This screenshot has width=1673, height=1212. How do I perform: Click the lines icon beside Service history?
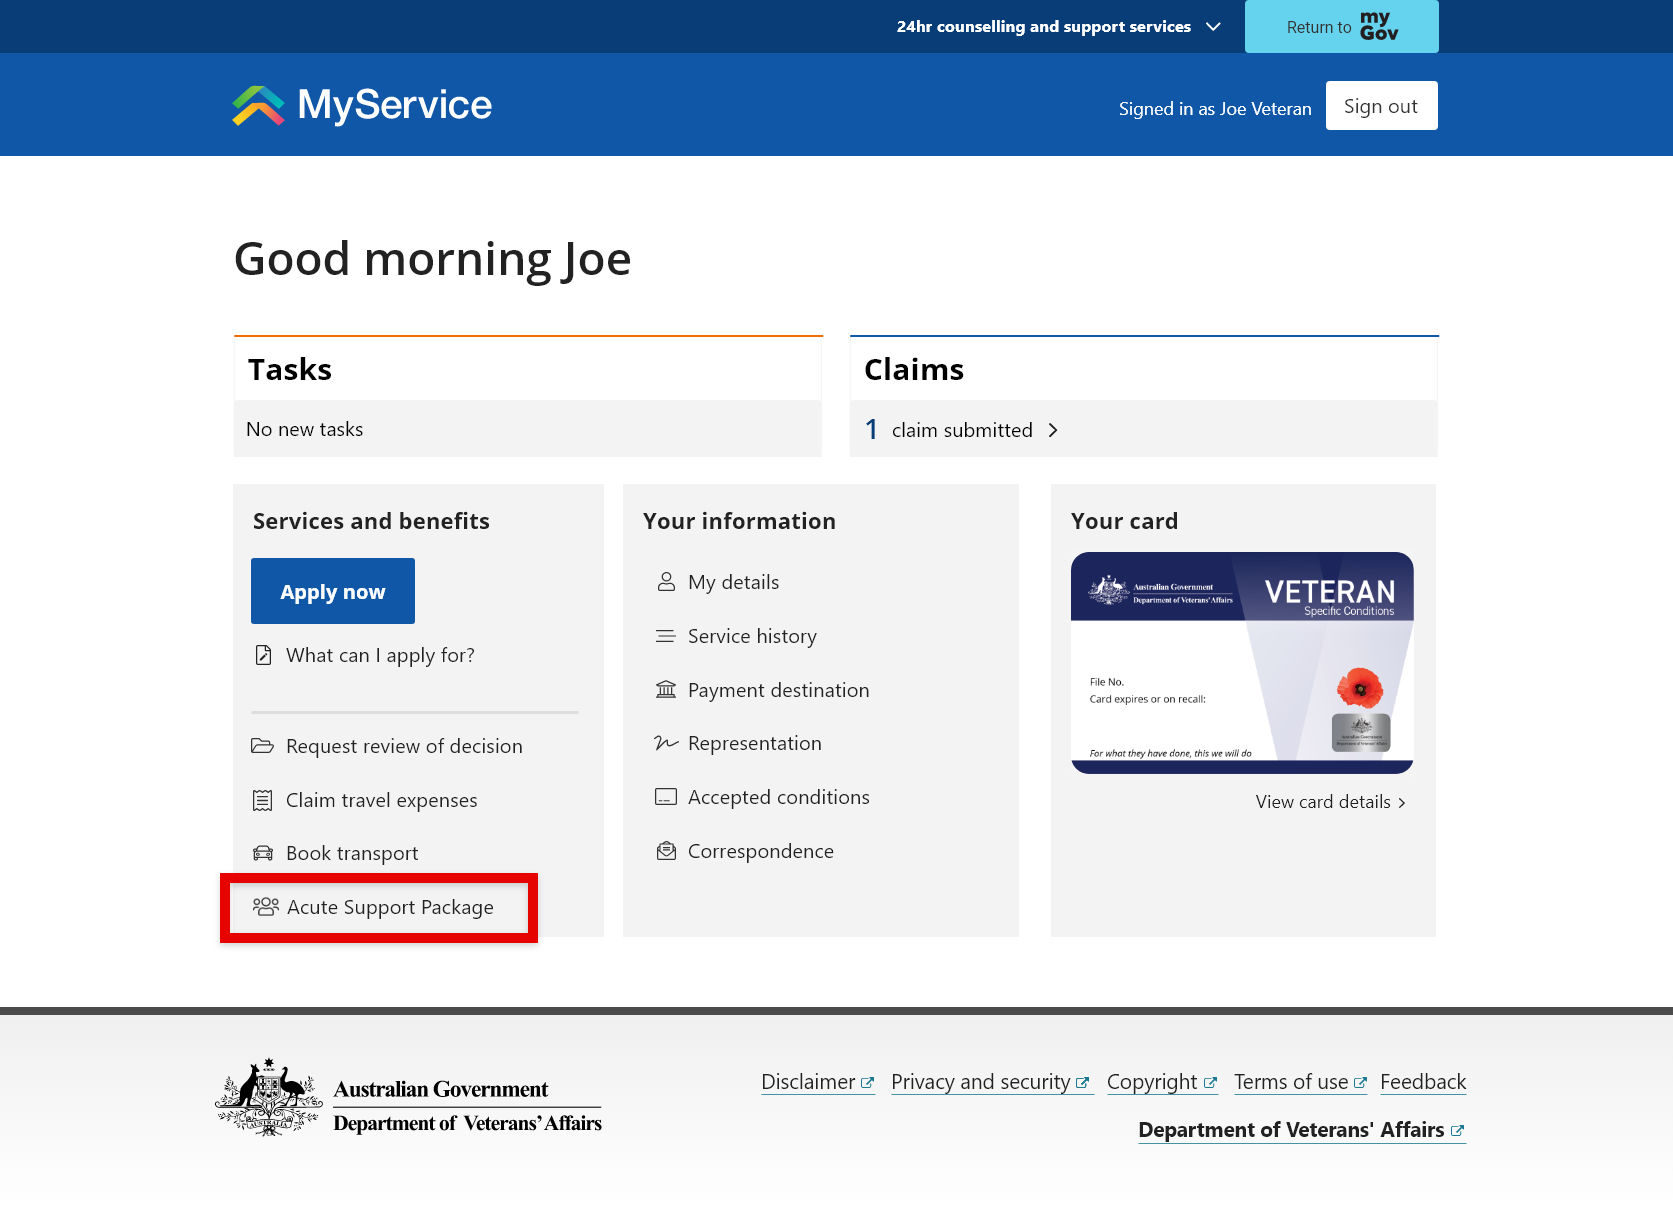click(x=666, y=636)
